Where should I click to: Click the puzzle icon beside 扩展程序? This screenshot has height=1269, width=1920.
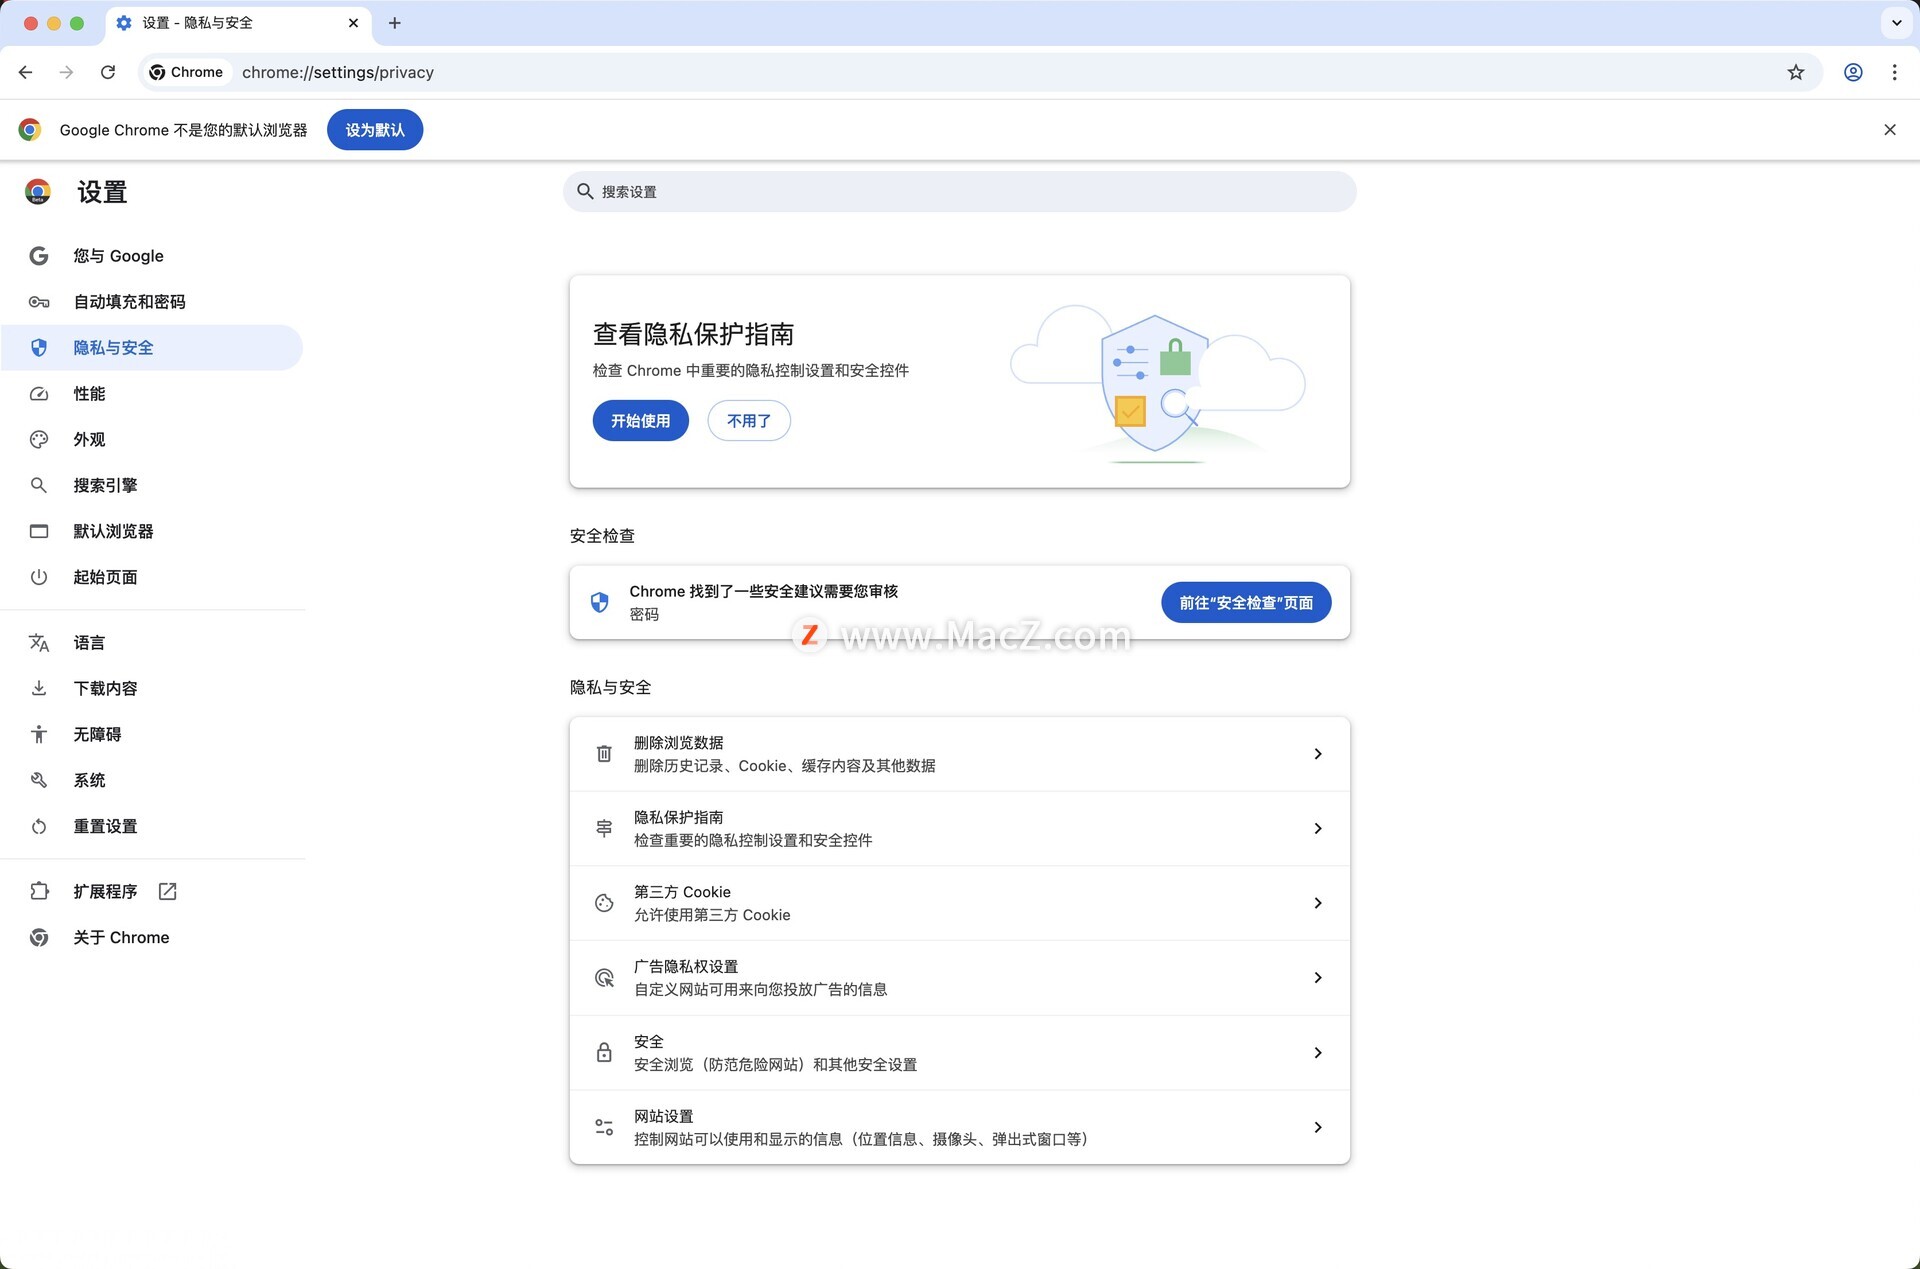click(x=39, y=891)
